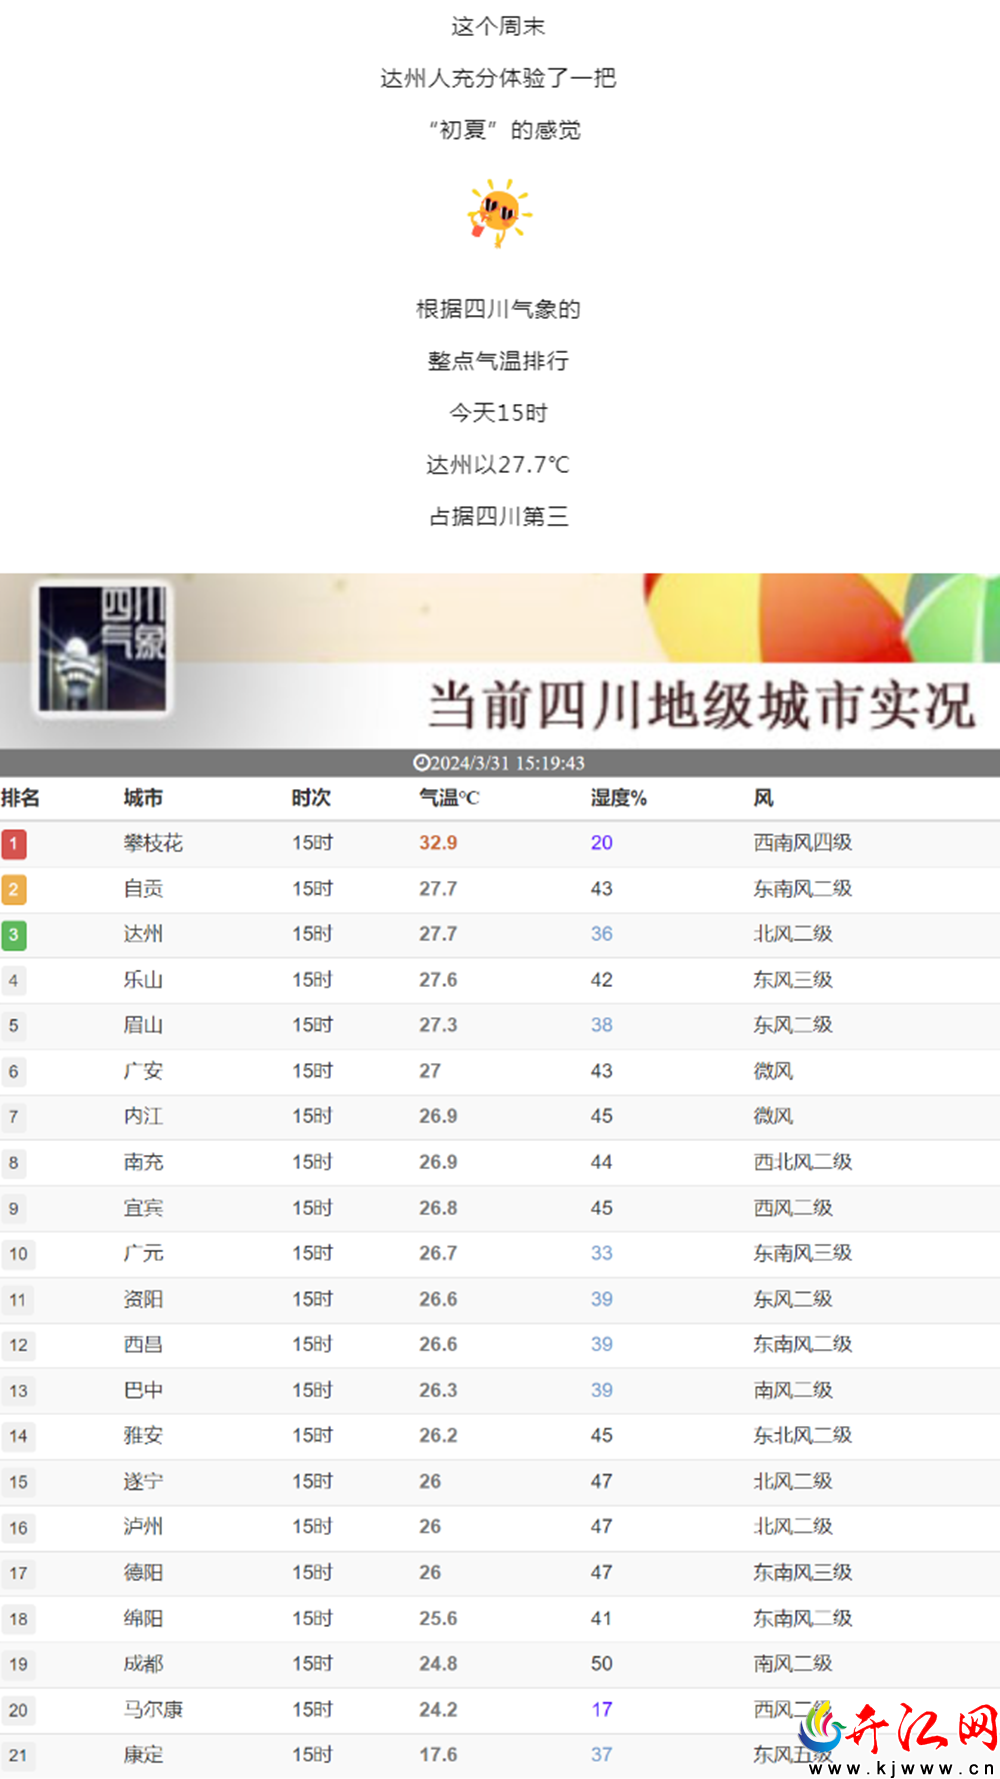The image size is (1000, 1779).
Task: Select the 达州 city name
Action: pyautogui.click(x=143, y=934)
